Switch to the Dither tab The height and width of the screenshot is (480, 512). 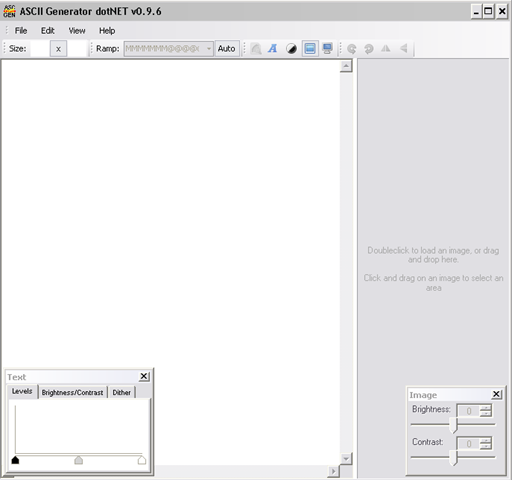coord(122,393)
